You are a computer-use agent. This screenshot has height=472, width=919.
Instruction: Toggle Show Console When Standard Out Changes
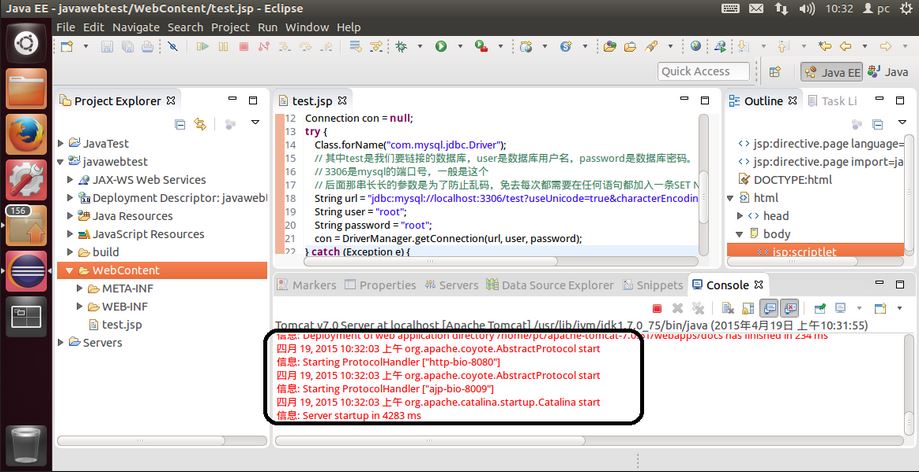(x=768, y=308)
